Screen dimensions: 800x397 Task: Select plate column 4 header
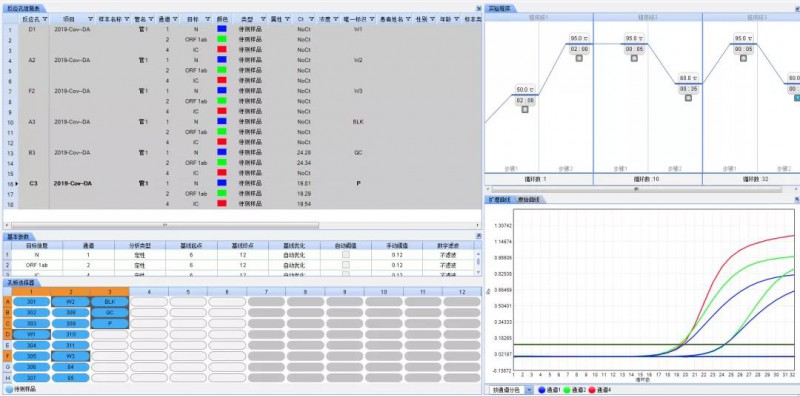click(148, 291)
